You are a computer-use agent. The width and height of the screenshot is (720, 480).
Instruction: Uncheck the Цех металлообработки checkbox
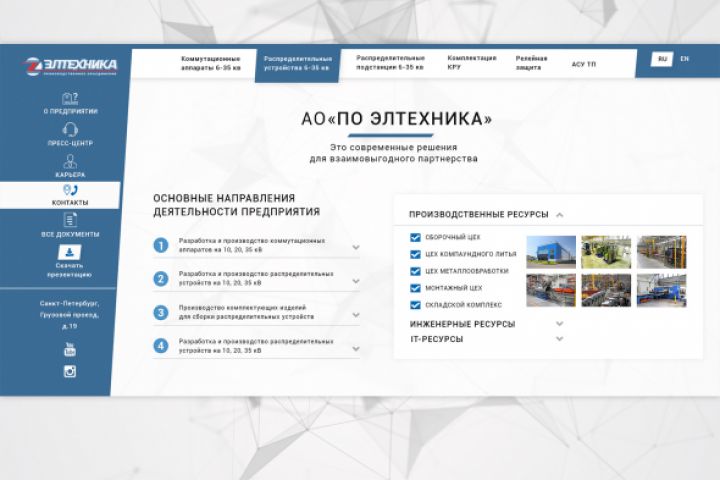[x=415, y=271]
